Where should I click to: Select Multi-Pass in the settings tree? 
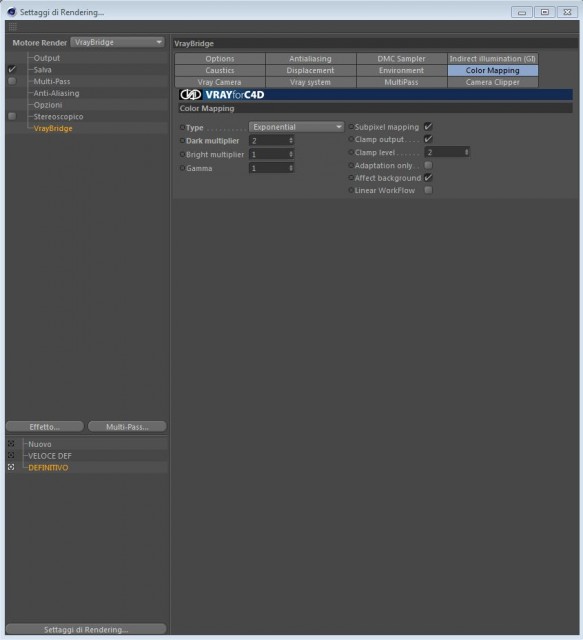coord(52,81)
